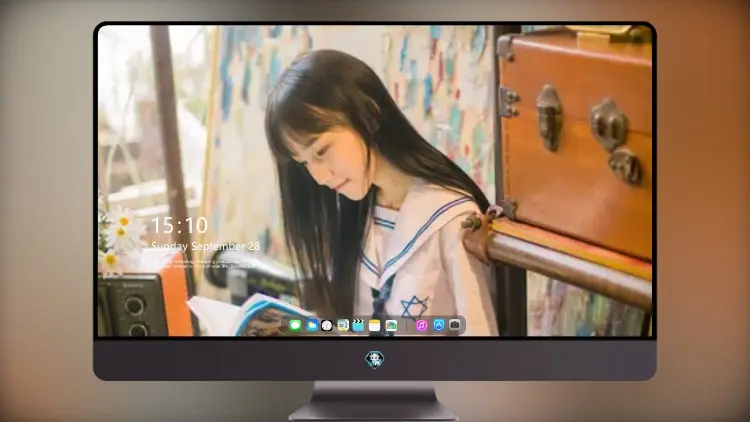Open the Camera app in the dock
This screenshot has width=750, height=422.
(455, 325)
